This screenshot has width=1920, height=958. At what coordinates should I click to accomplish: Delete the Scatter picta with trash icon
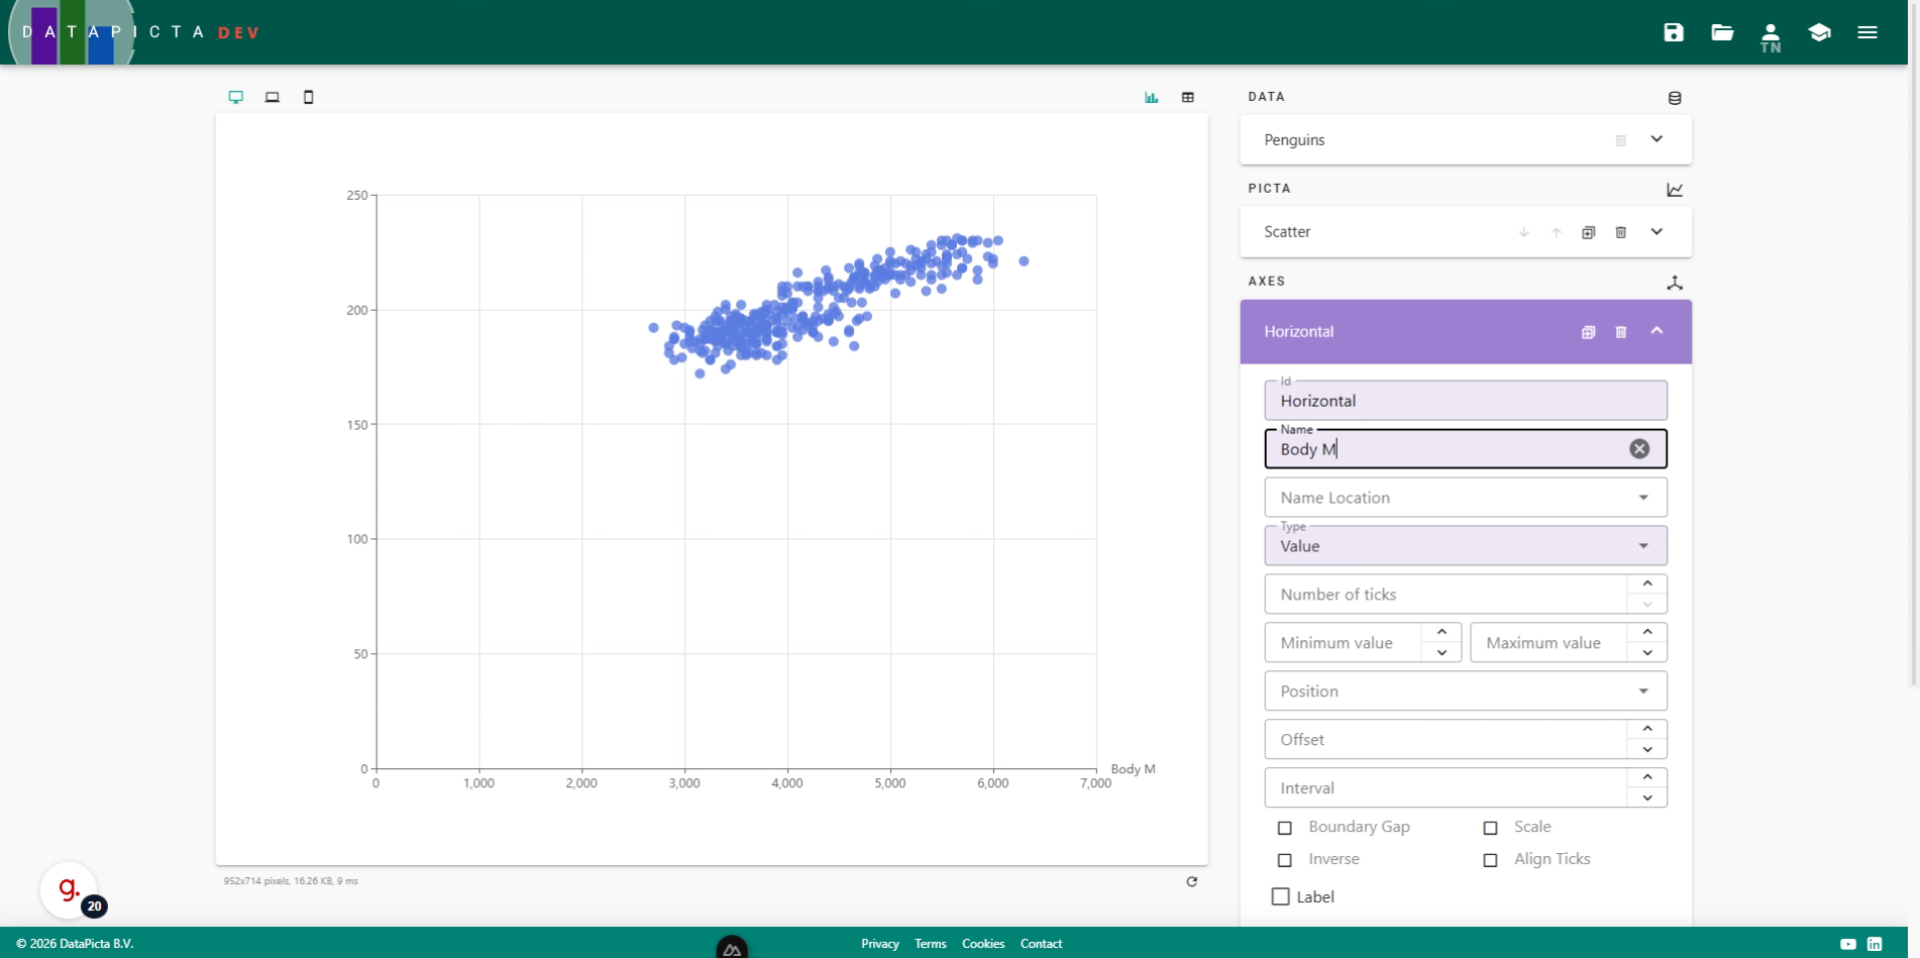click(x=1620, y=232)
